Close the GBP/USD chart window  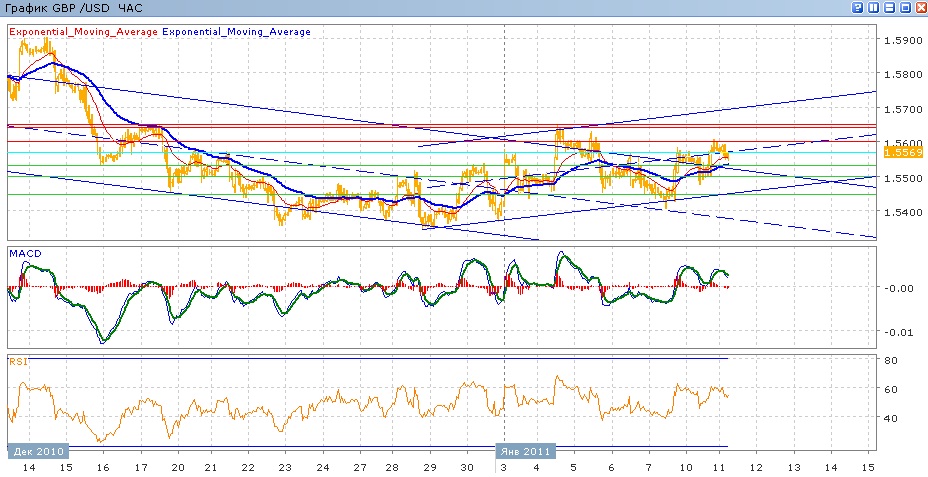tap(921, 8)
